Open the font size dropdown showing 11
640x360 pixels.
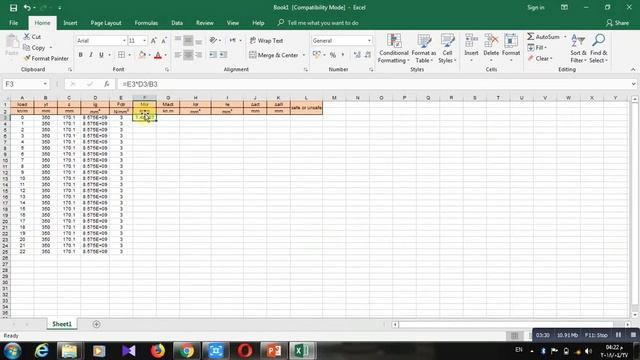(x=144, y=41)
